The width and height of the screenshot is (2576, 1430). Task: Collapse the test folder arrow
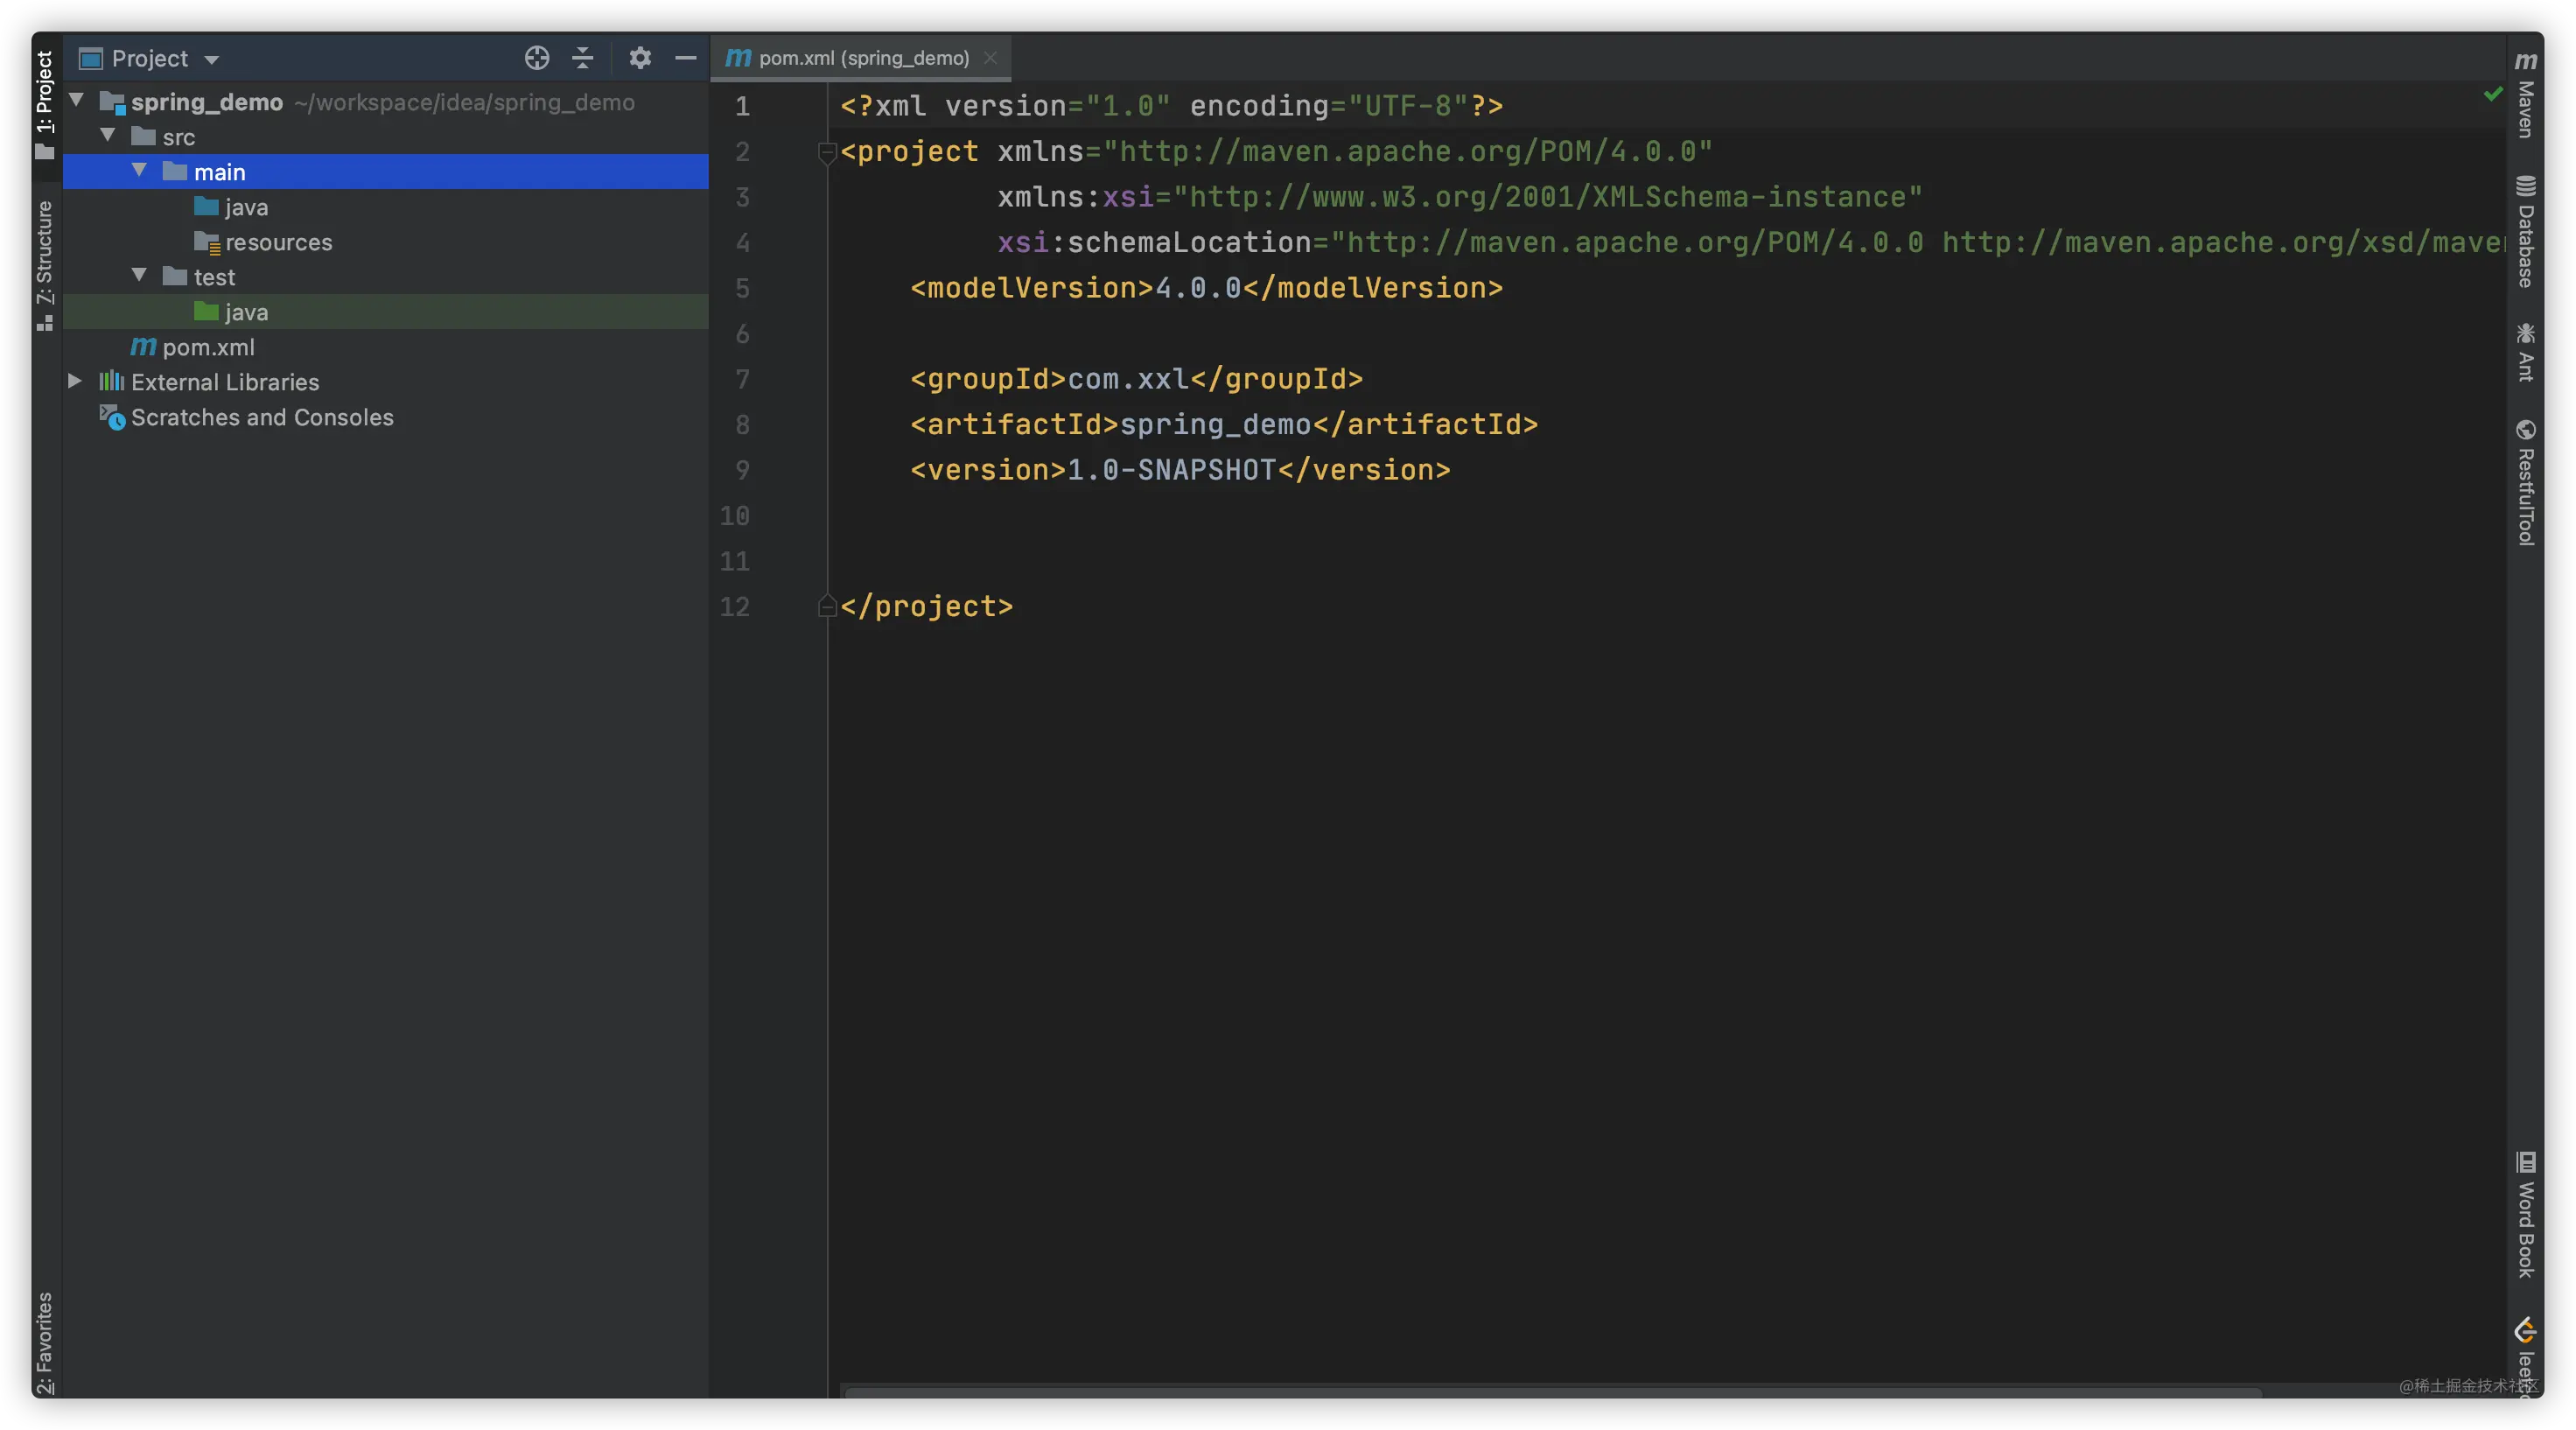(x=139, y=275)
